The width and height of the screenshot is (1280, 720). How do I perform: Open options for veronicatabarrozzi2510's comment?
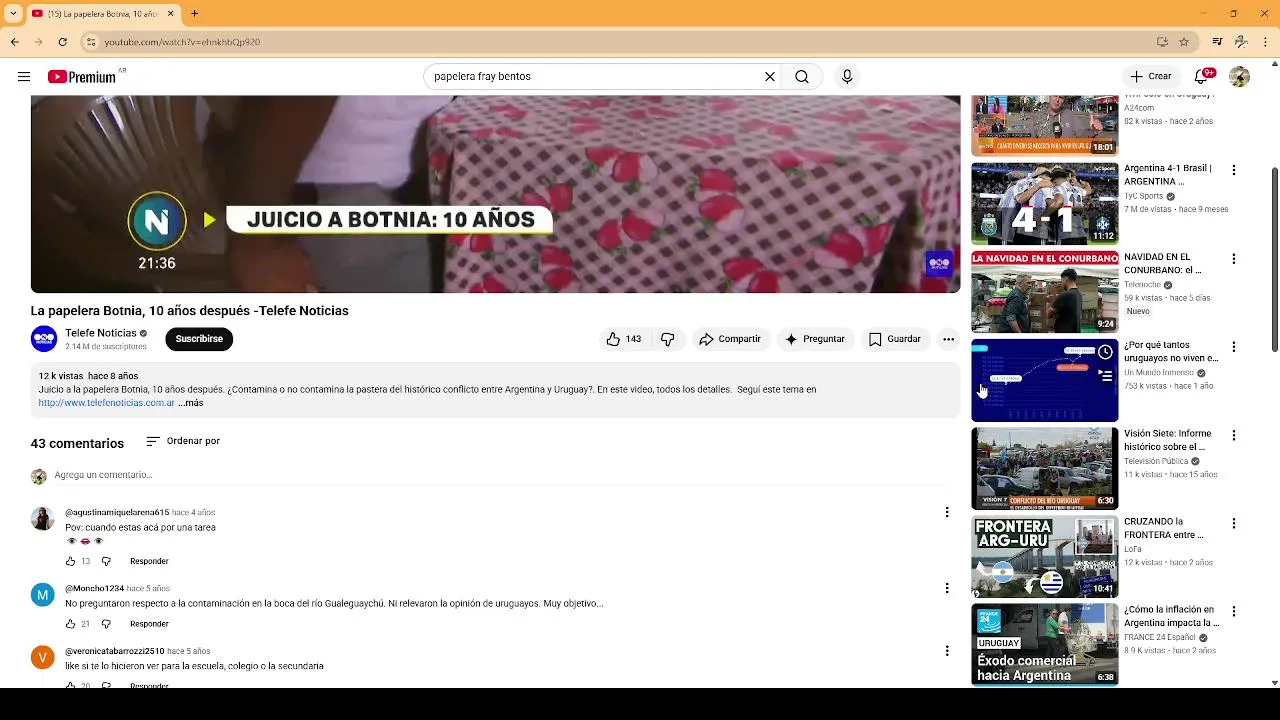pyautogui.click(x=947, y=651)
